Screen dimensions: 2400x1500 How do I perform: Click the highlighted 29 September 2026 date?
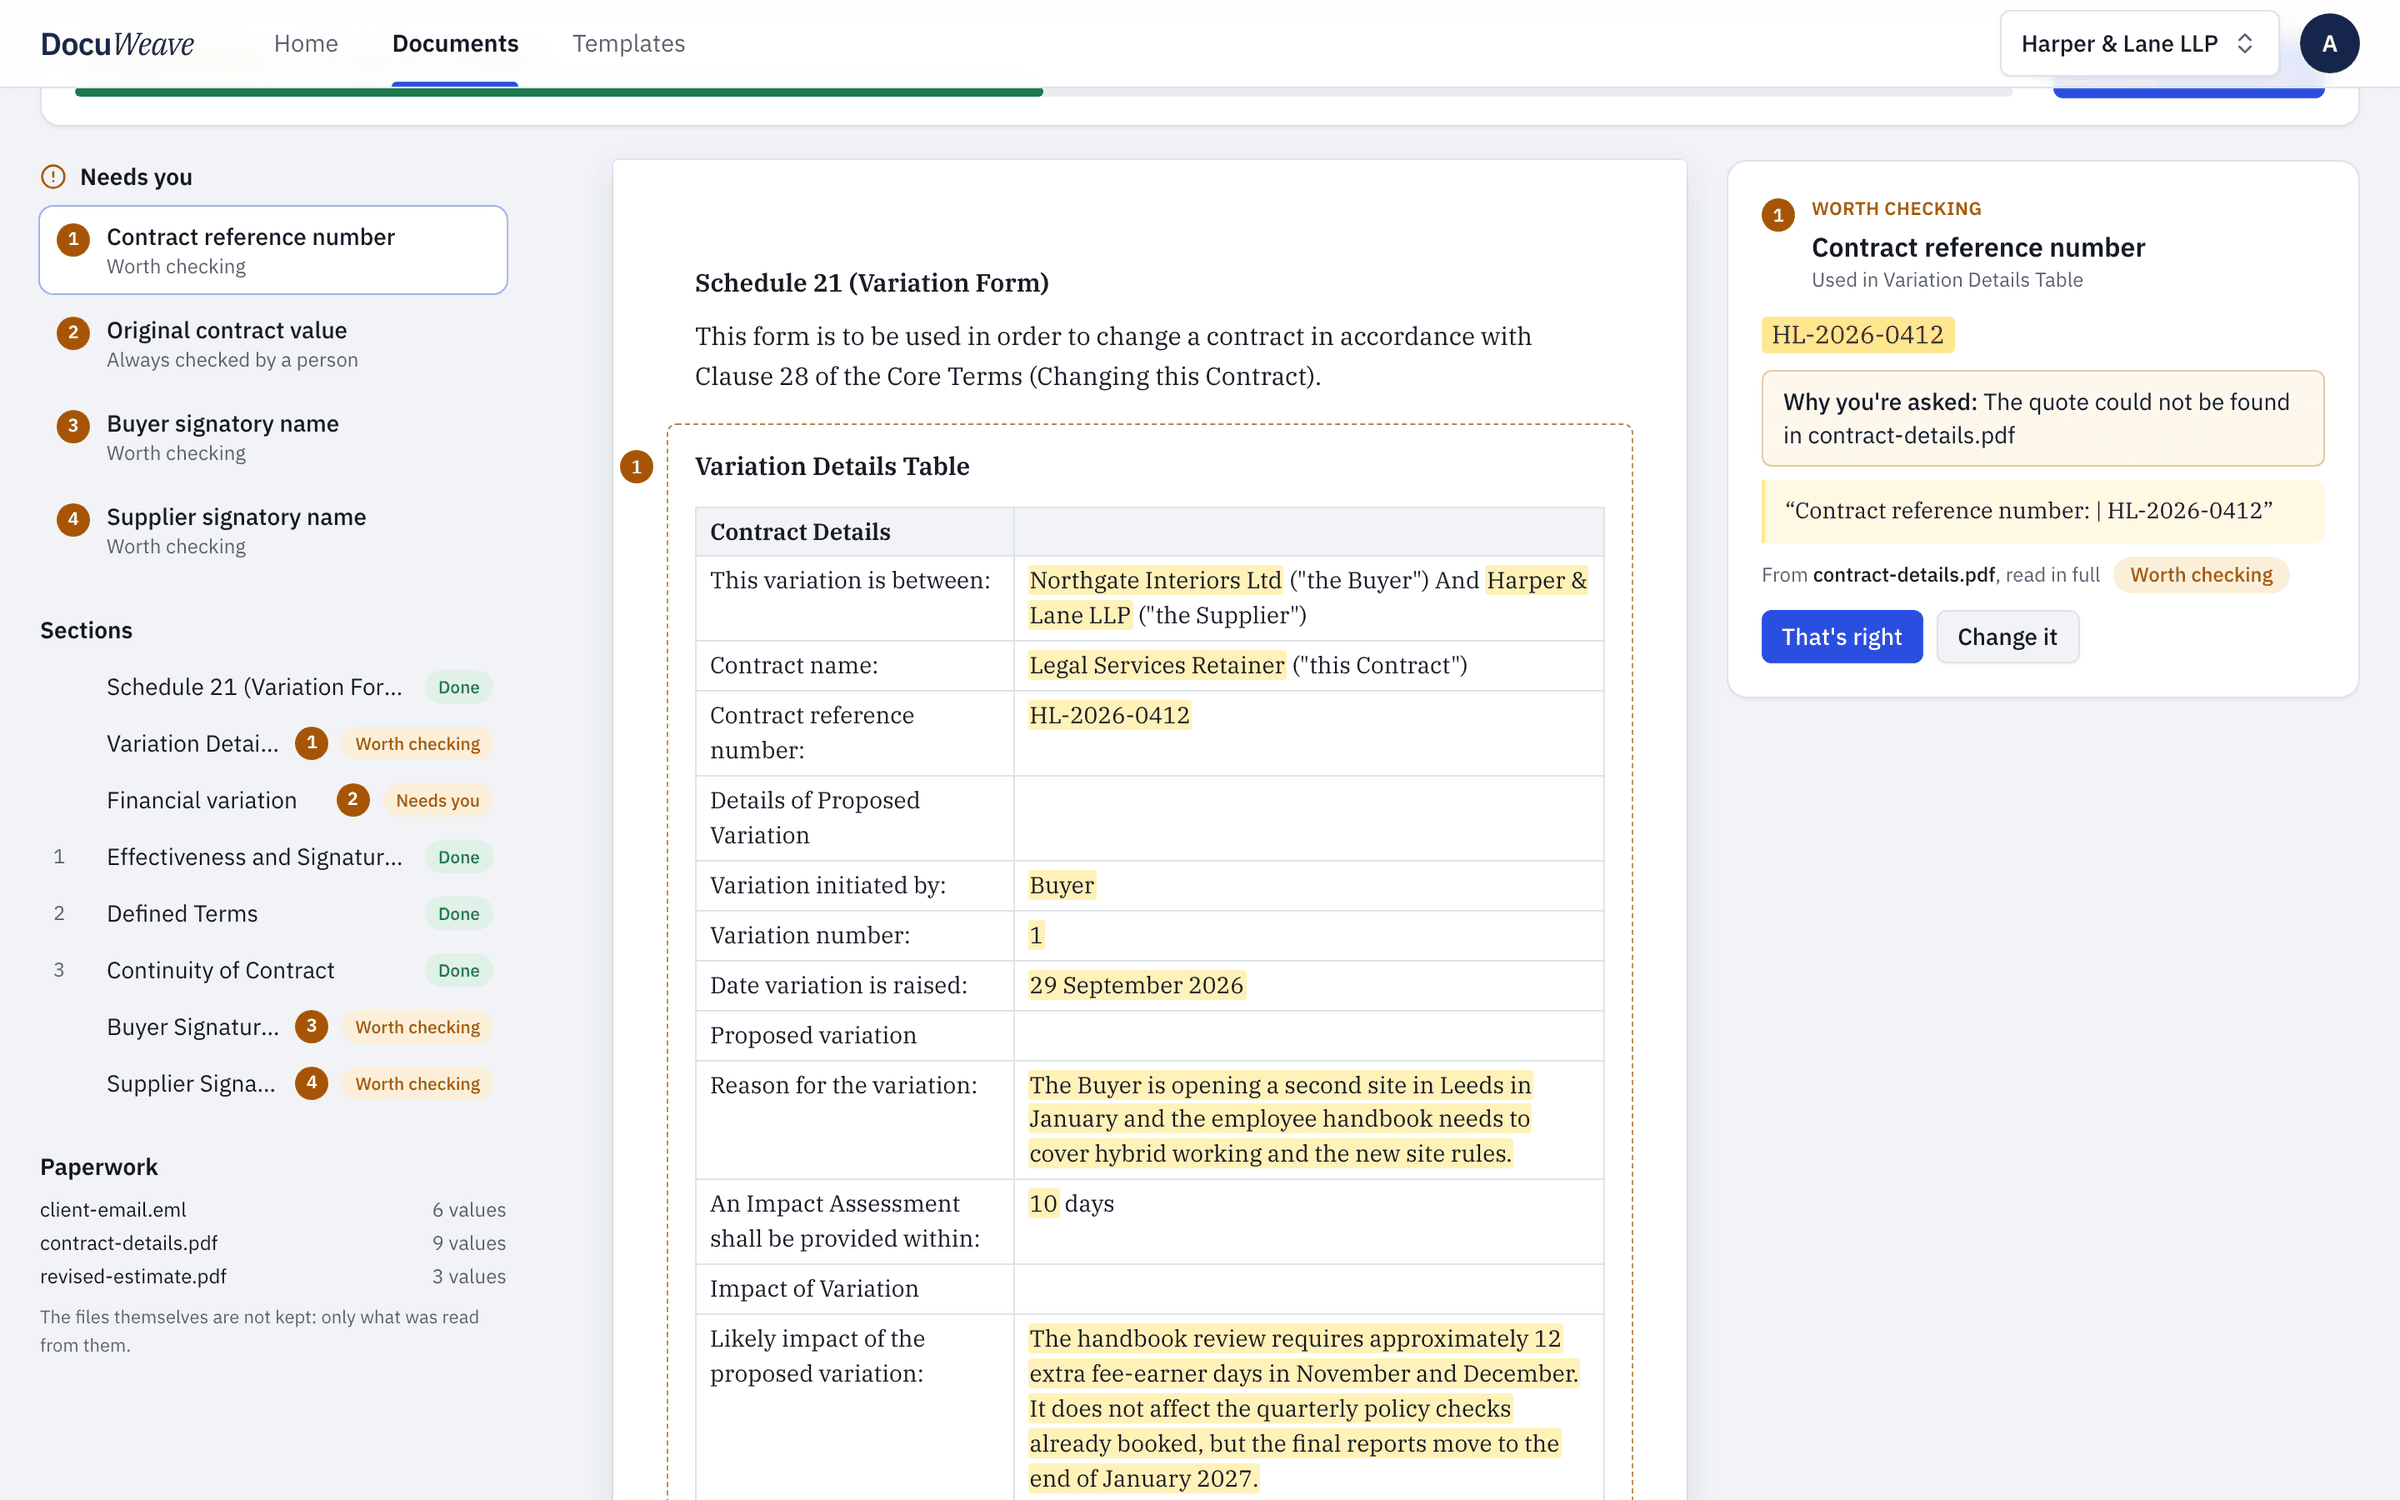click(x=1136, y=985)
